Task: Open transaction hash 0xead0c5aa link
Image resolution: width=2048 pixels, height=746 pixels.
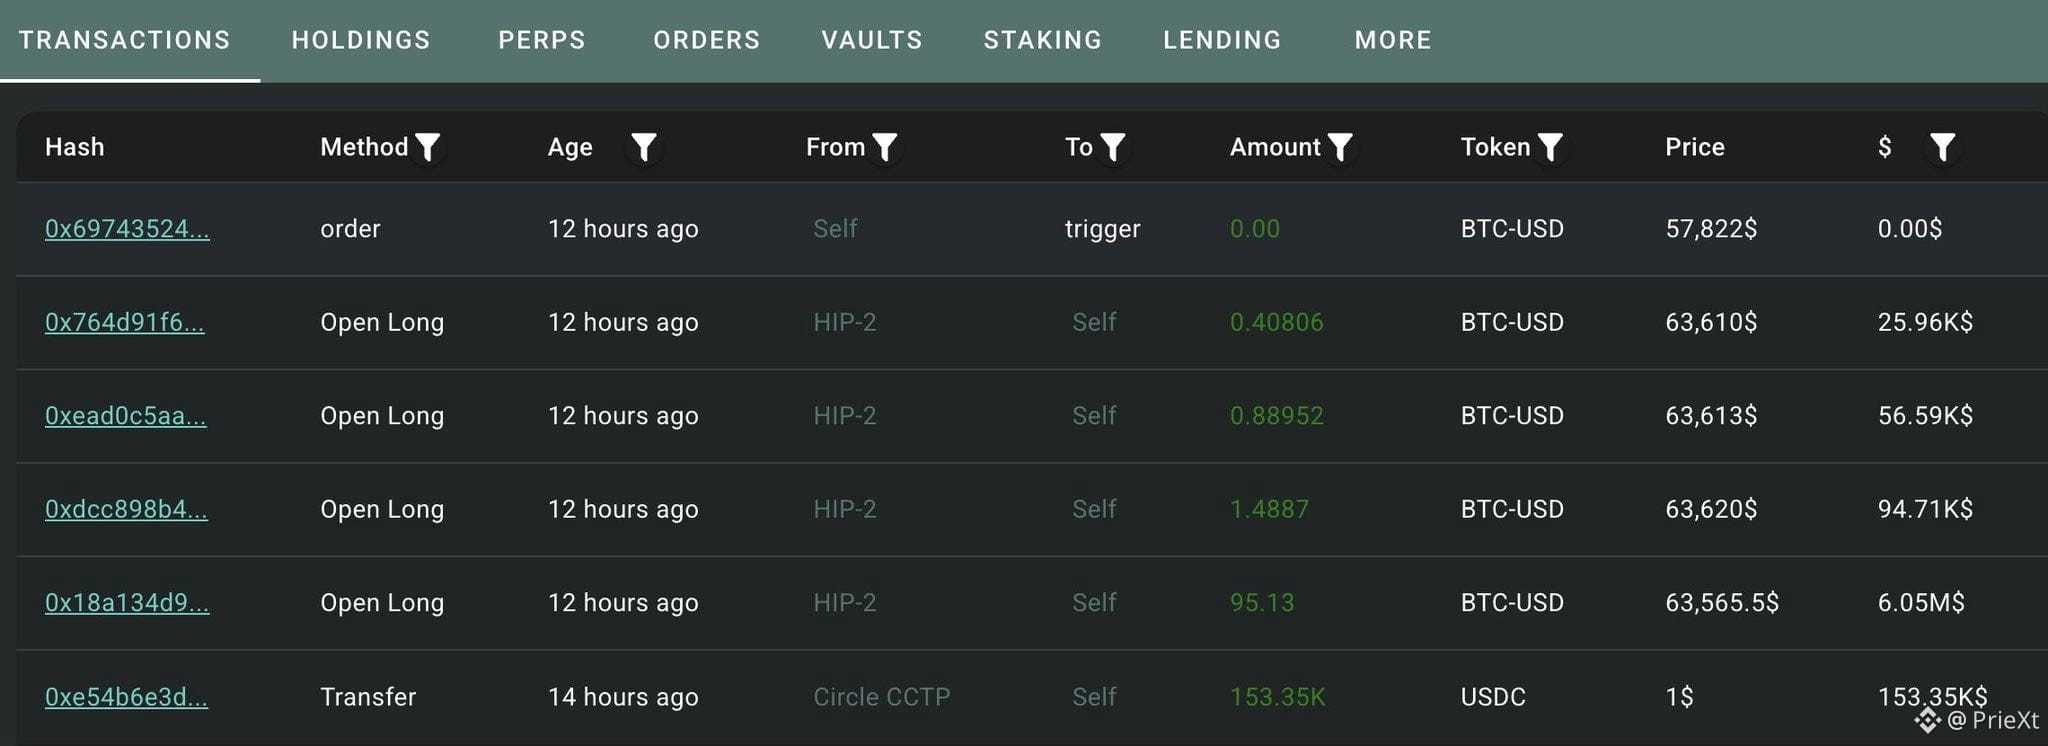Action: (x=126, y=416)
